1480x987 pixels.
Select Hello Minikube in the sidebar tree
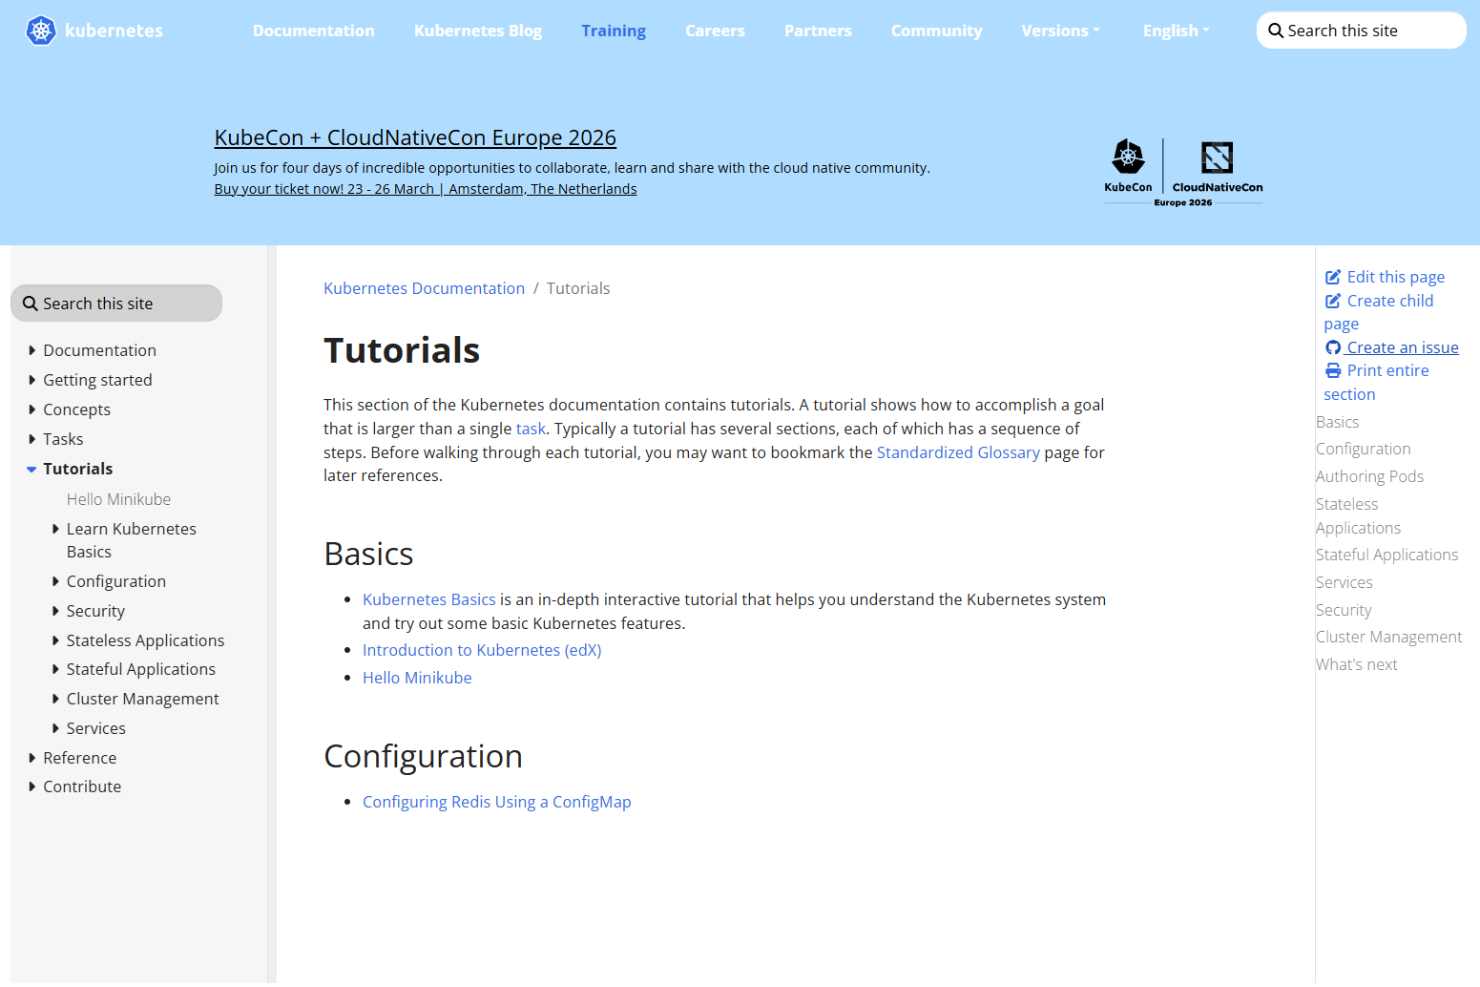[x=119, y=499]
